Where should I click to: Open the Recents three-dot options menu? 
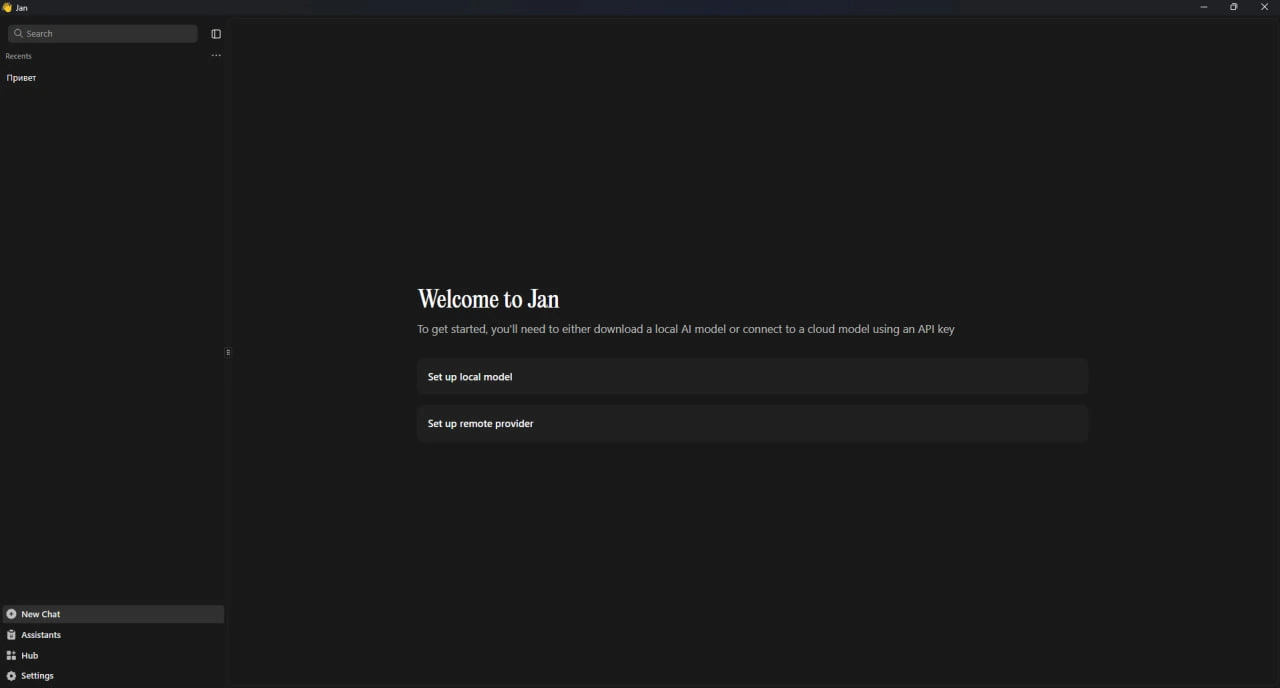point(216,56)
